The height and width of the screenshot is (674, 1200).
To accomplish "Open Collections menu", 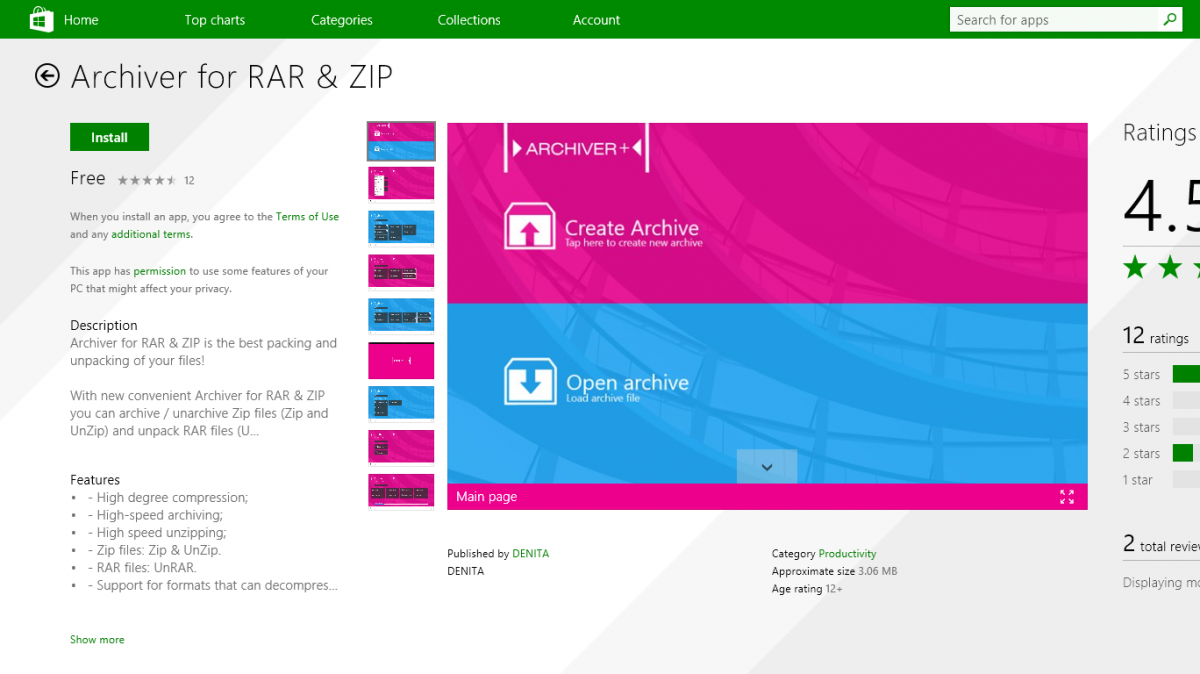I will (x=469, y=20).
